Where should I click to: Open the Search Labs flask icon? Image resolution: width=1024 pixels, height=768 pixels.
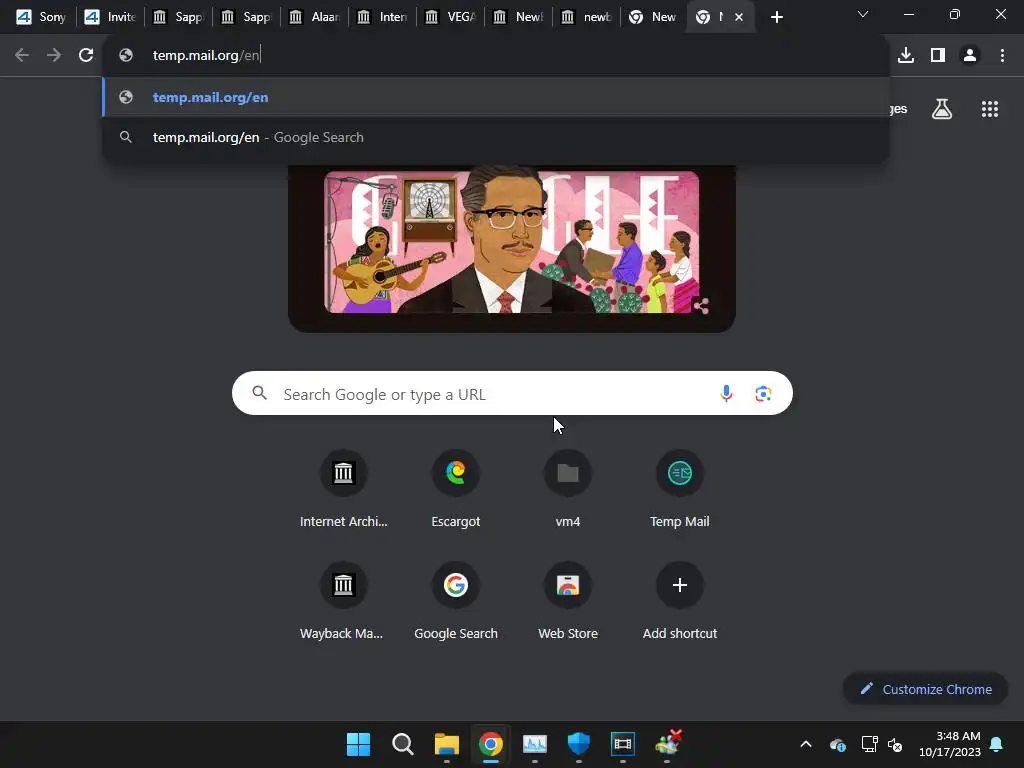click(942, 109)
